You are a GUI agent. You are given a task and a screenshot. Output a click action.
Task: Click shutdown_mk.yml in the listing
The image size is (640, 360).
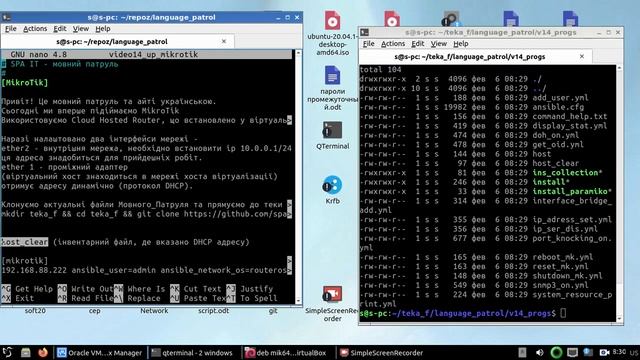click(x=567, y=276)
